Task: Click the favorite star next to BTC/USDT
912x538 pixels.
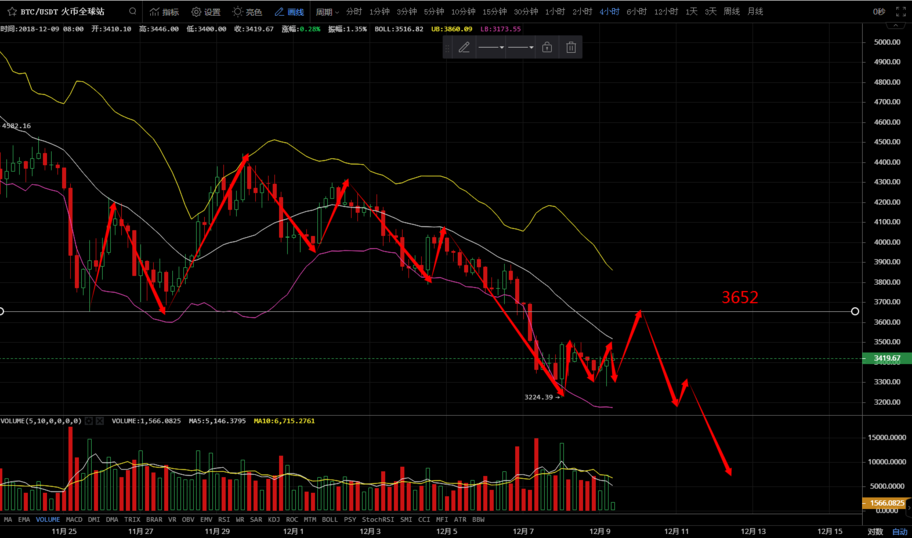Action: [x=12, y=12]
